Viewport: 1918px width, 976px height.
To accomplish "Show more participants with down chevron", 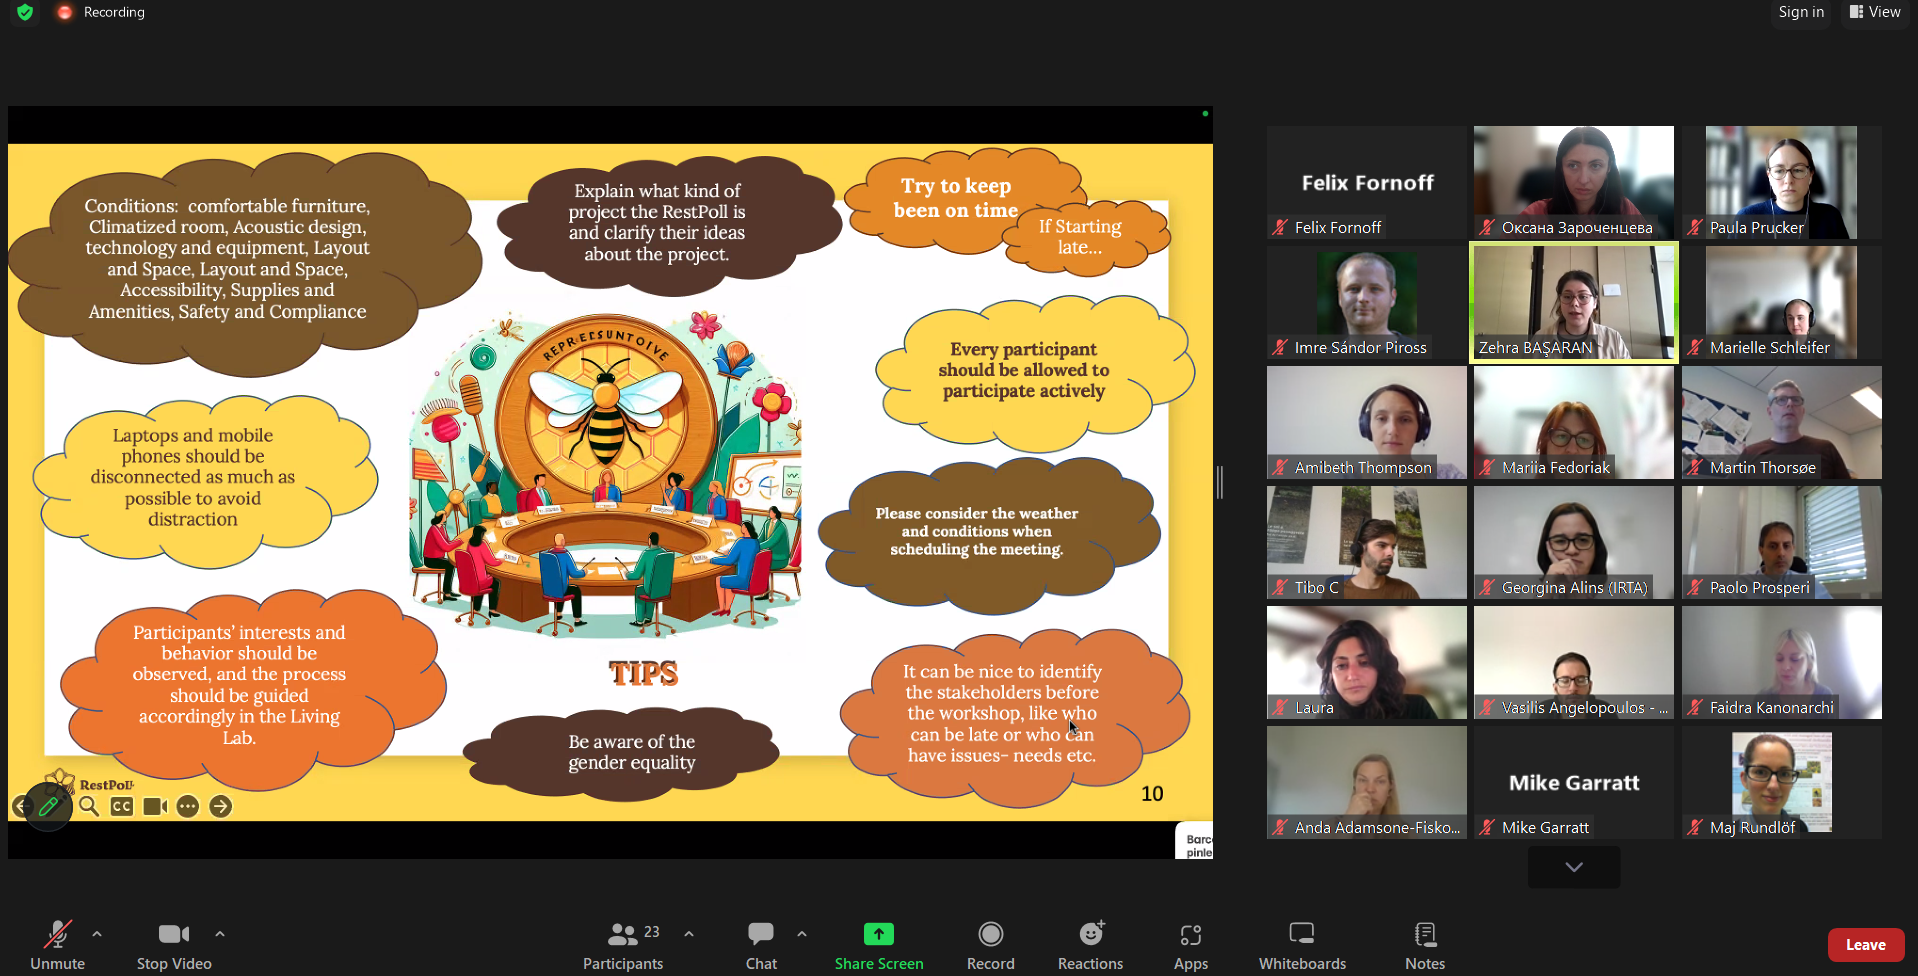I will pyautogui.click(x=1574, y=867).
